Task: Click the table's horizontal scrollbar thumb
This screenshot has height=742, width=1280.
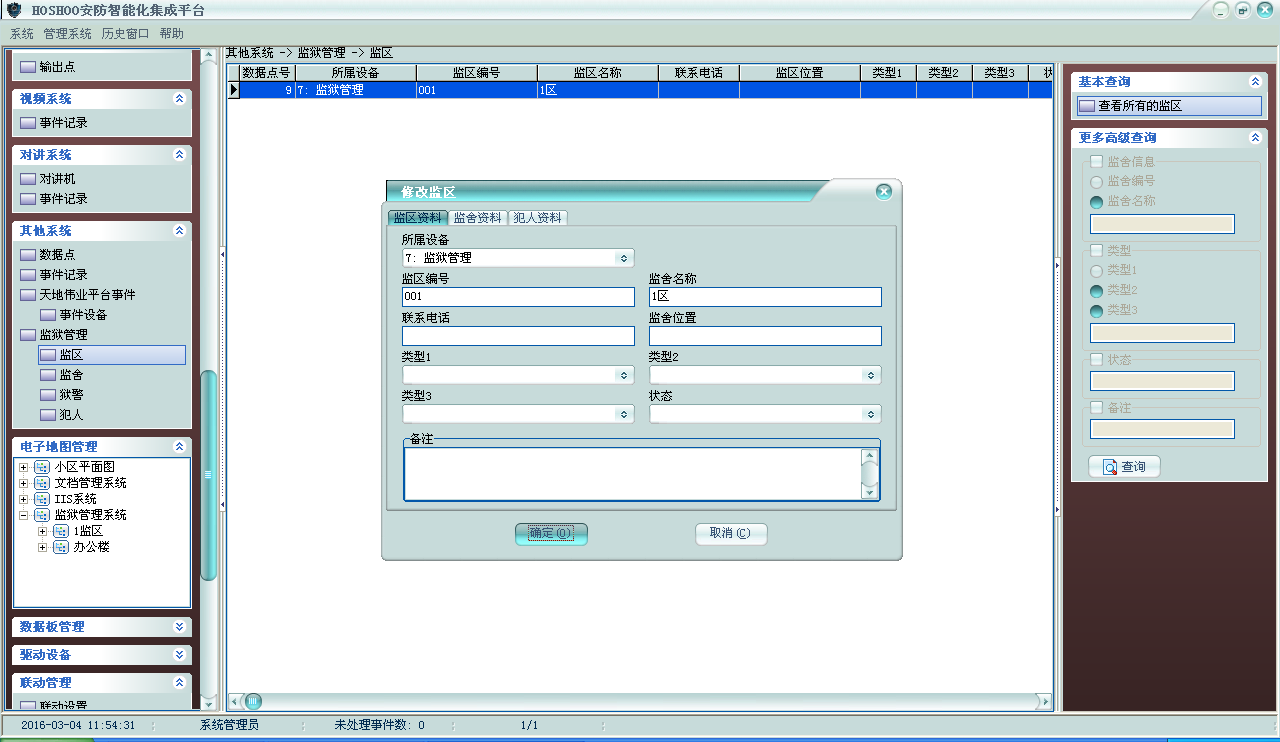Action: click(254, 701)
